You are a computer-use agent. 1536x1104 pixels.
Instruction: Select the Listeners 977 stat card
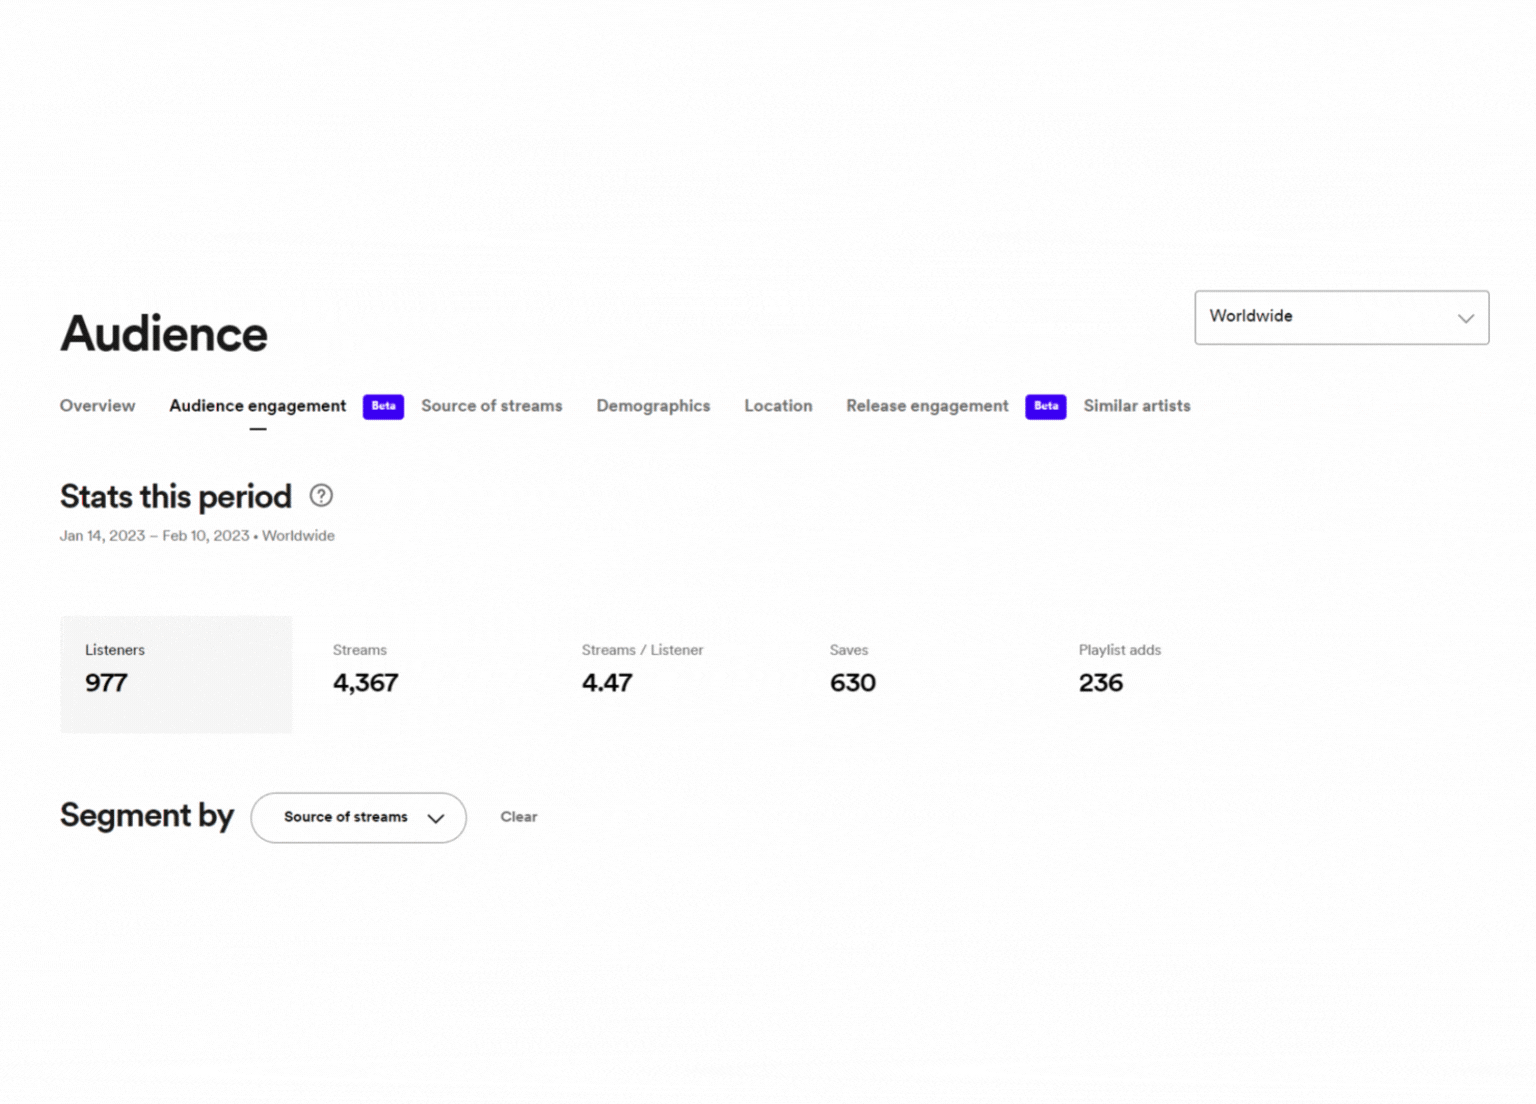click(176, 674)
